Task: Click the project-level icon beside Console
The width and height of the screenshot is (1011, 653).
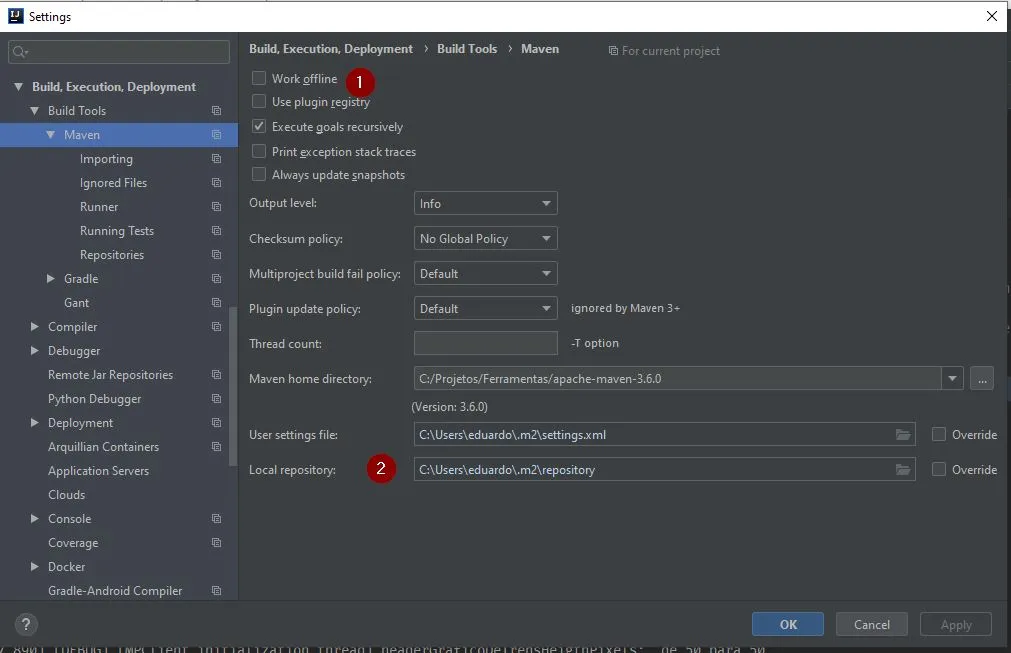Action: coord(217,519)
